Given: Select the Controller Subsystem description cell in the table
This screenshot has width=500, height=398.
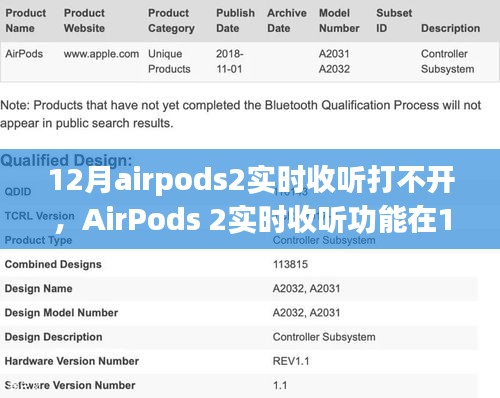Looking at the screenshot, I should click(447, 61).
